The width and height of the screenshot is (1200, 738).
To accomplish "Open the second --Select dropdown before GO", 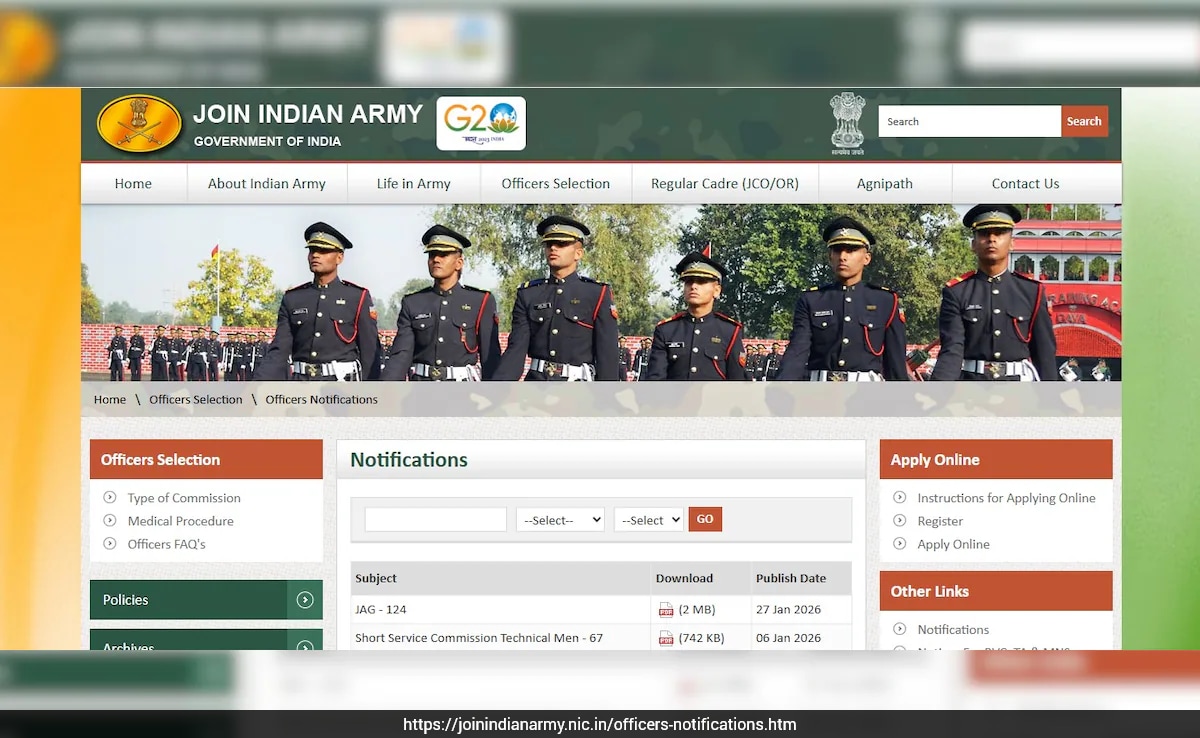I will tap(648, 520).
